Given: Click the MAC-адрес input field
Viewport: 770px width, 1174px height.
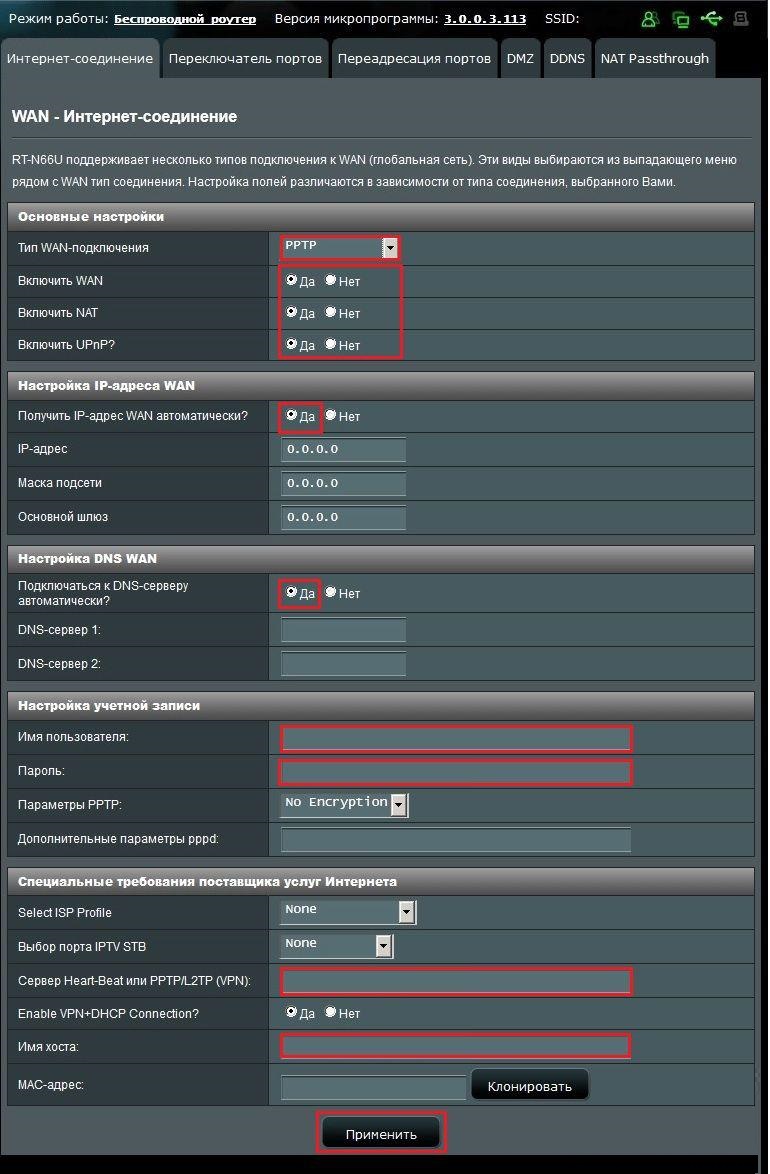Looking at the screenshot, I should (374, 1087).
